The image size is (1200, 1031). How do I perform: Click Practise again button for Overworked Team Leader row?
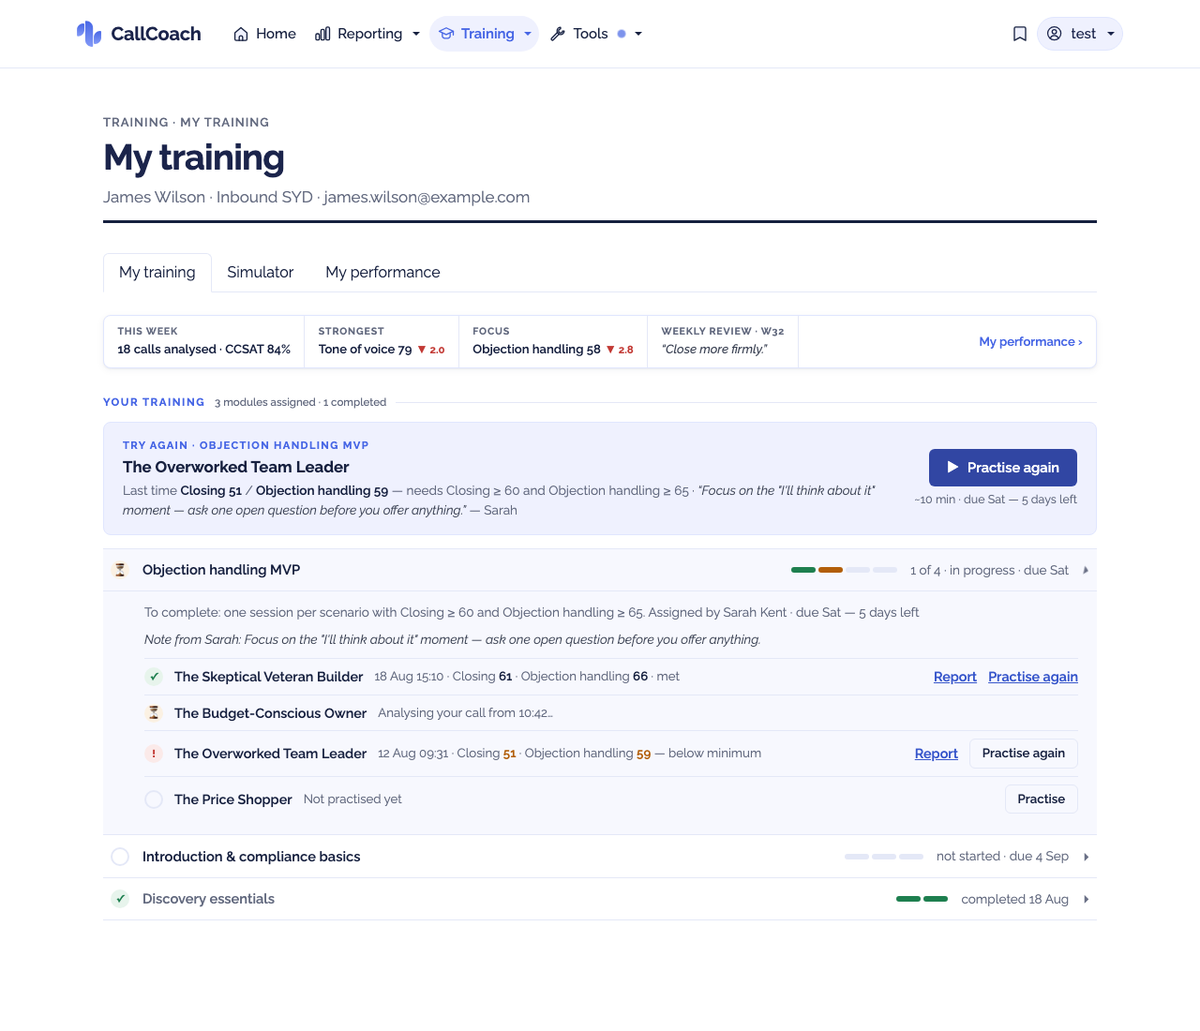click(1024, 753)
